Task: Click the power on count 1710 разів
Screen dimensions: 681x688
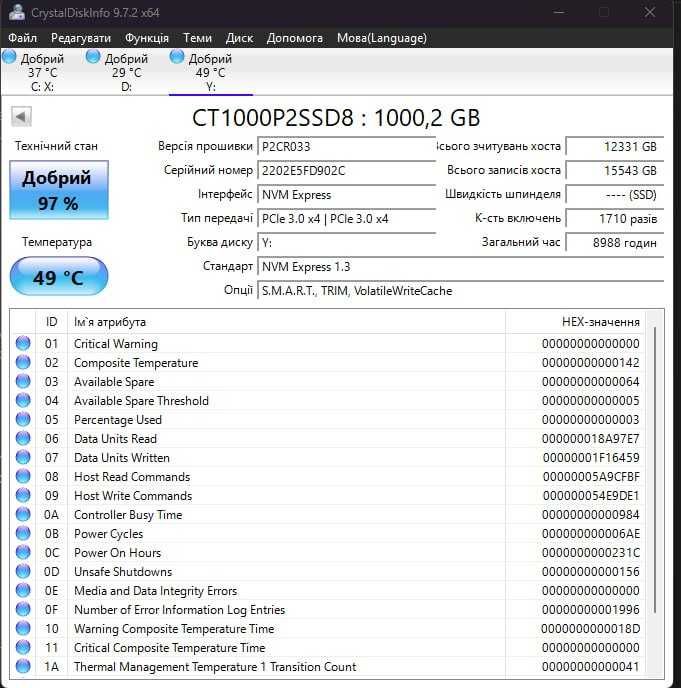Action: 615,219
